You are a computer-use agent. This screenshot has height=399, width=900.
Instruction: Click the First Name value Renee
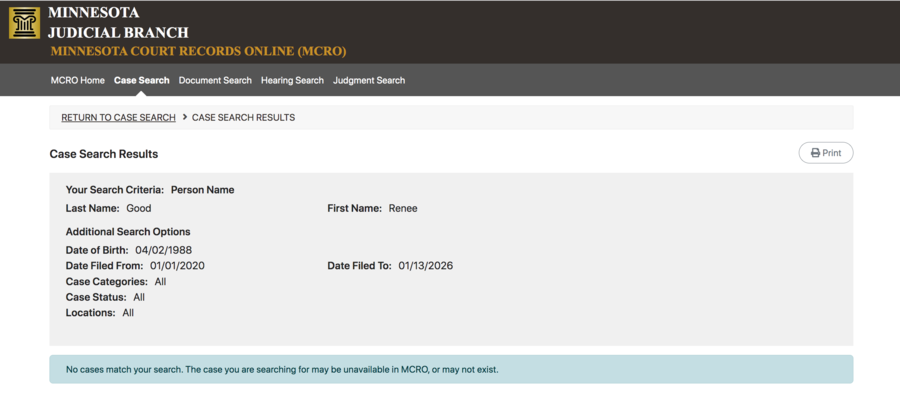click(403, 208)
